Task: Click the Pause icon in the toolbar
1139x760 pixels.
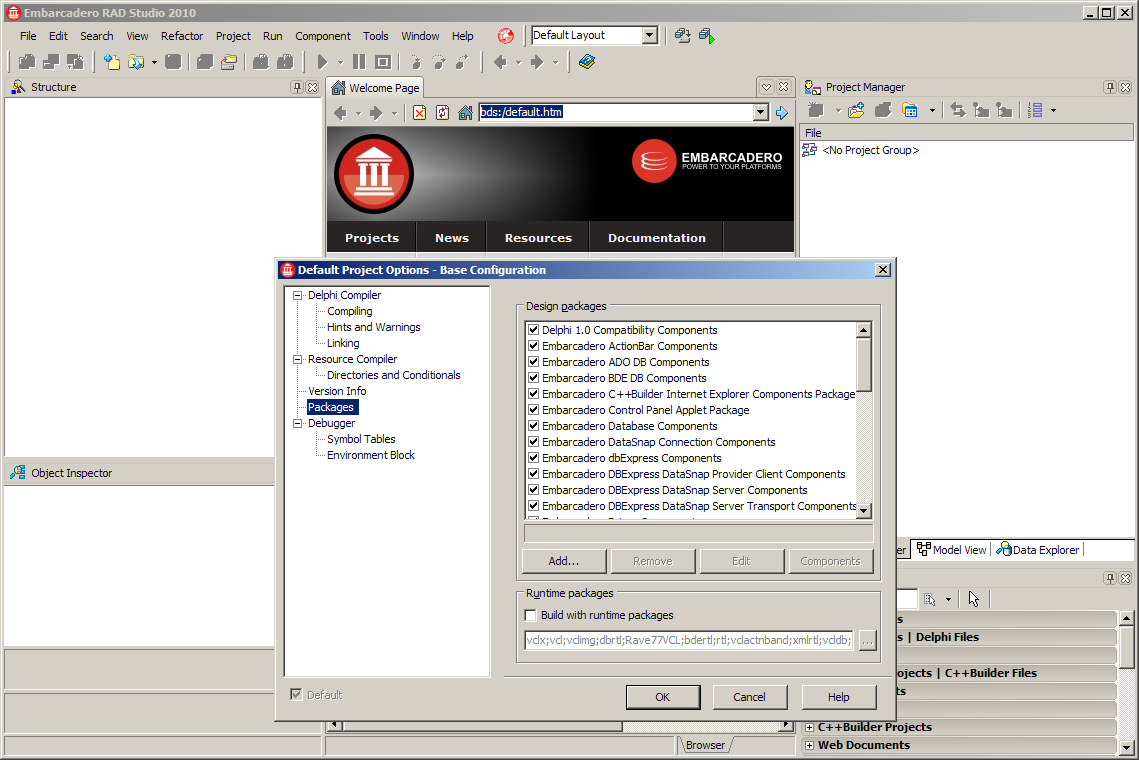Action: click(359, 62)
